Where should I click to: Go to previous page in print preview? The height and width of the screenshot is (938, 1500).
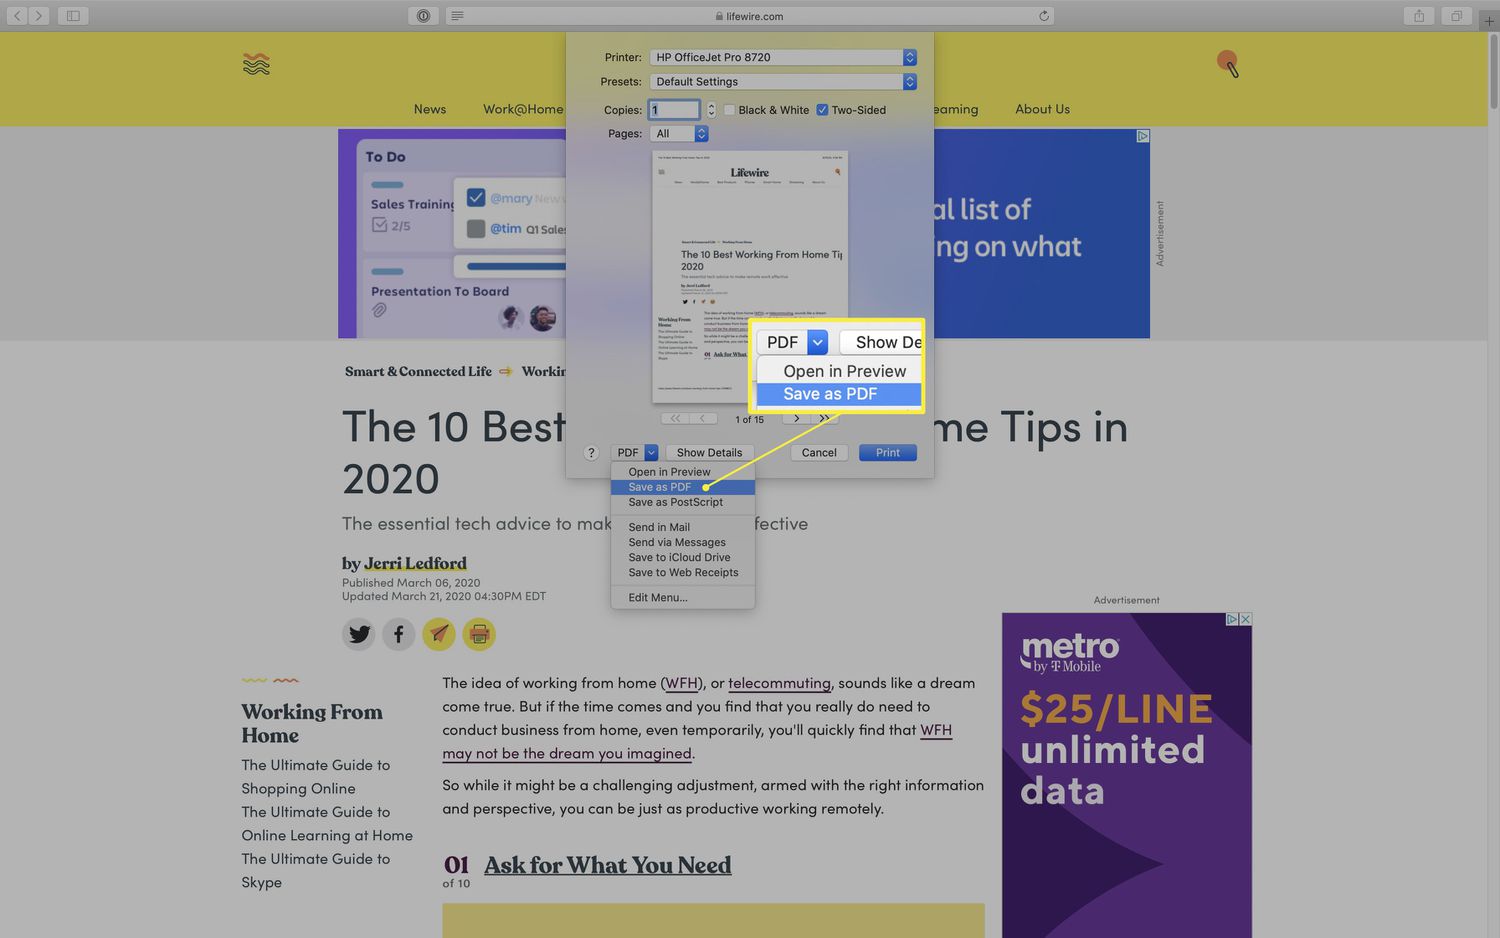point(703,418)
